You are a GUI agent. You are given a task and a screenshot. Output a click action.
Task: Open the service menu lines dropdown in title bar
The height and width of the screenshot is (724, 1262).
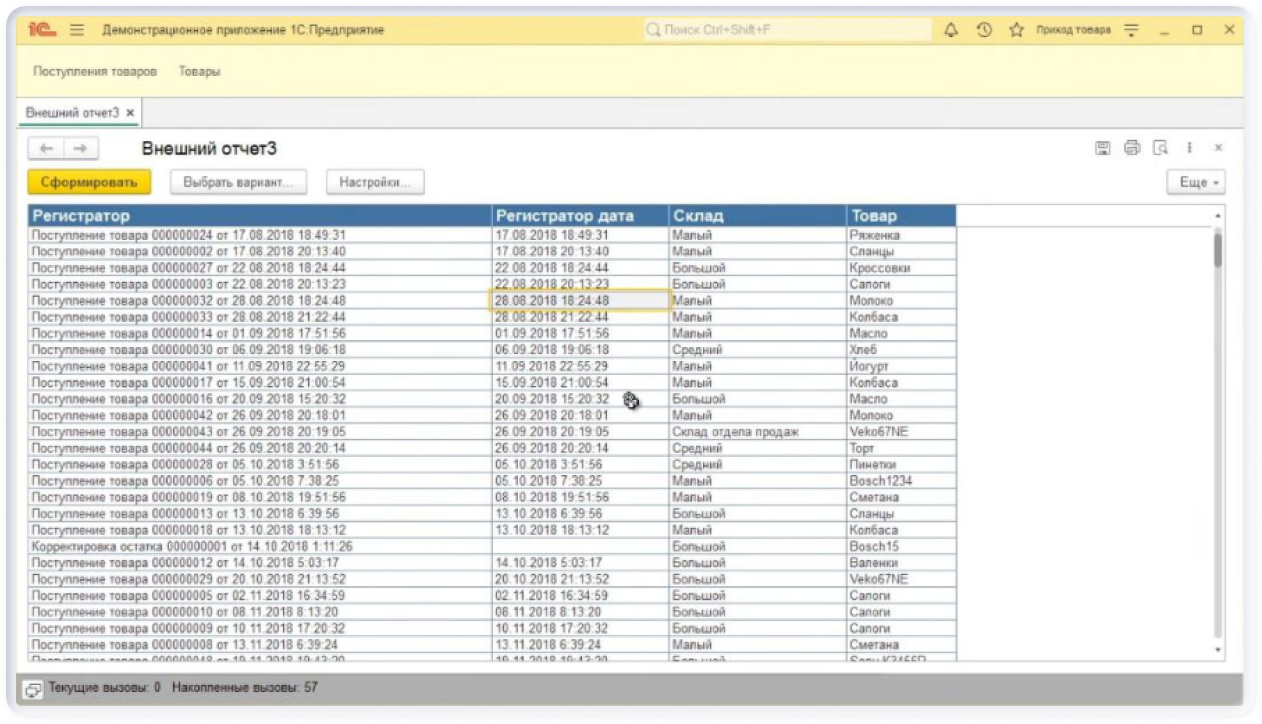[1131, 30]
